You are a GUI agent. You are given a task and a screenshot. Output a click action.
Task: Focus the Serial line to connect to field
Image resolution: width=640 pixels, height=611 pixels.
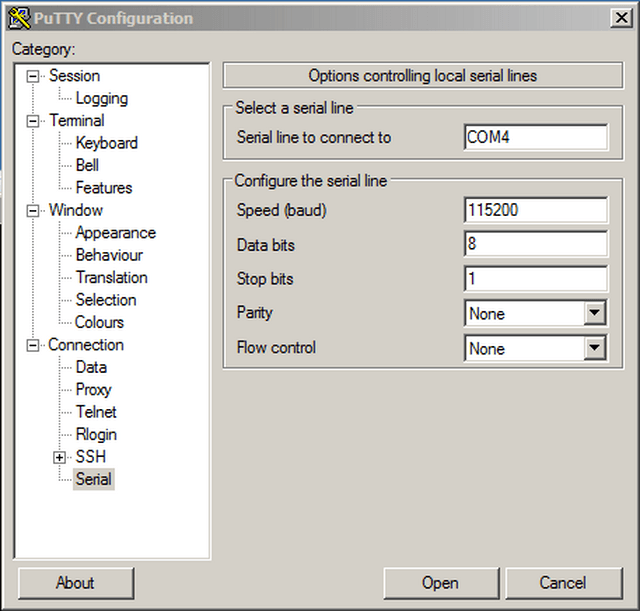coord(535,138)
